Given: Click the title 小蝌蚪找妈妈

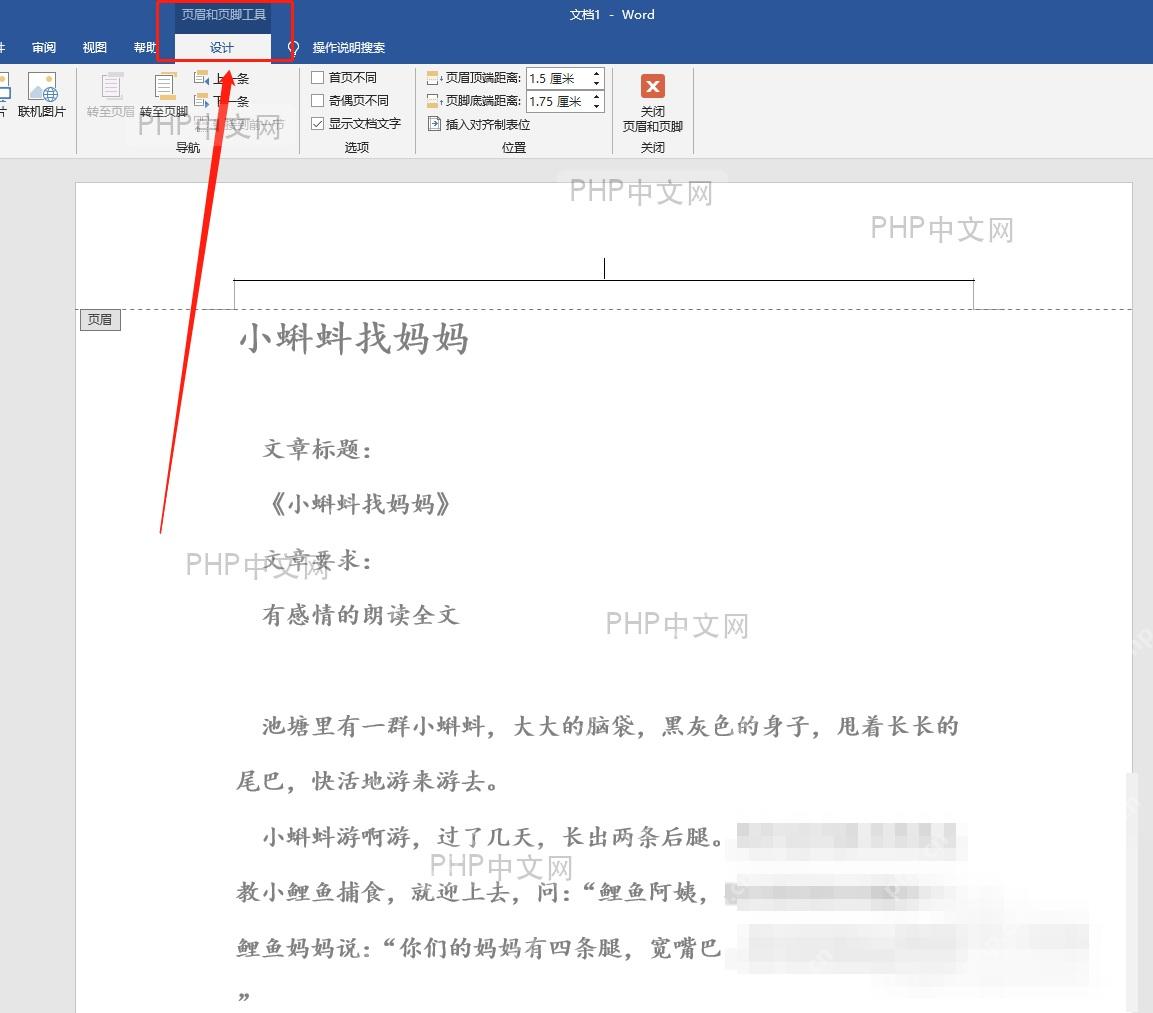Looking at the screenshot, I should pyautogui.click(x=354, y=338).
